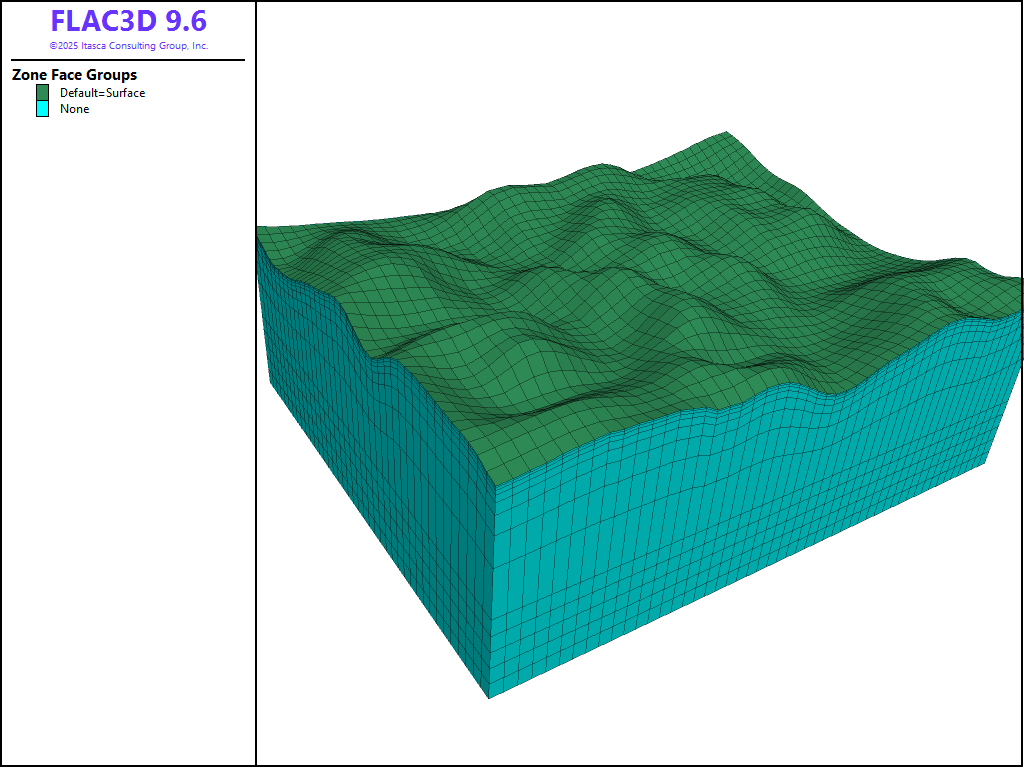1024x768 pixels.
Task: Click the horizontal line under the copyright text
Action: [x=128, y=60]
